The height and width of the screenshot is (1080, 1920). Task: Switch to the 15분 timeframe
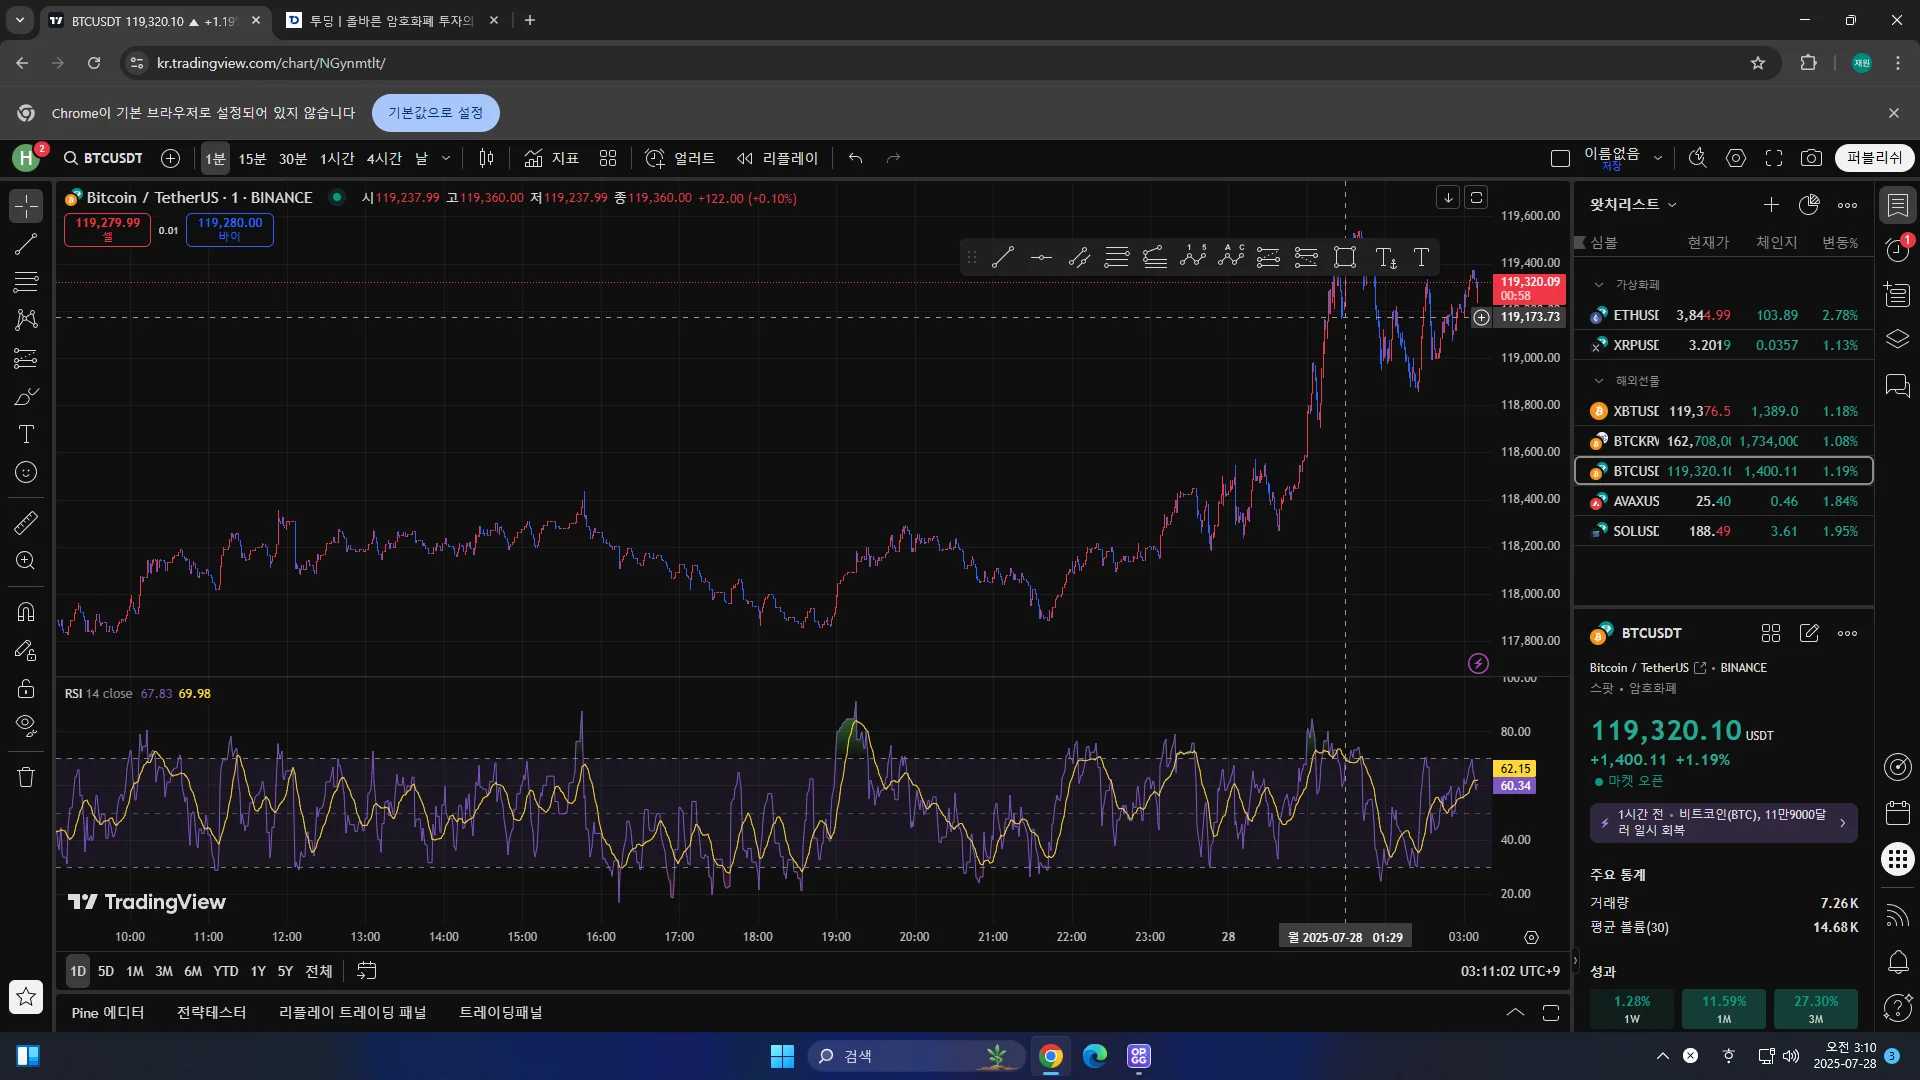click(252, 158)
